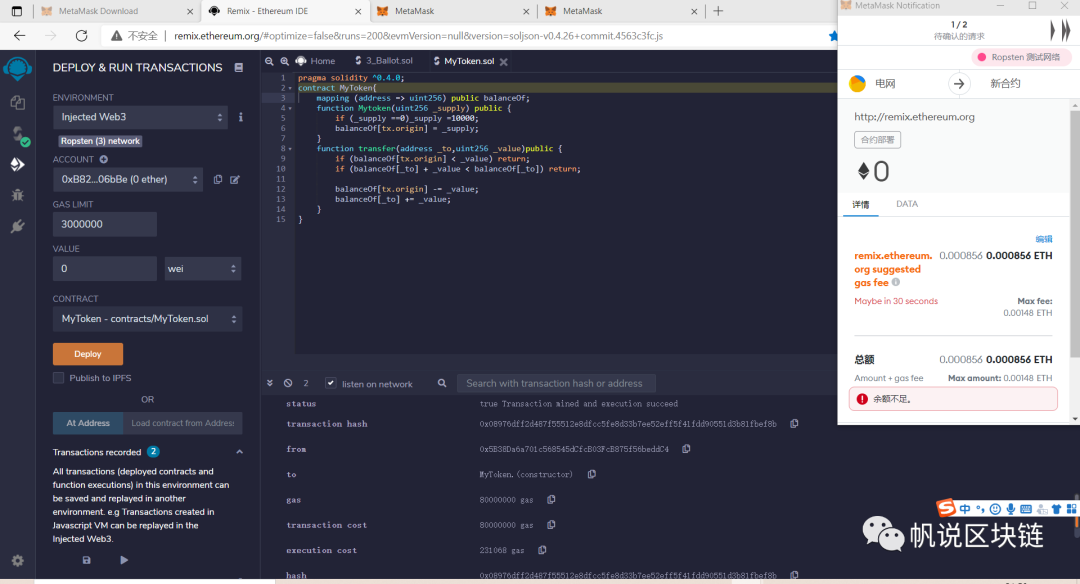This screenshot has width=1080, height=584.
Task: Toggle listen on network checkbox
Action: point(331,383)
